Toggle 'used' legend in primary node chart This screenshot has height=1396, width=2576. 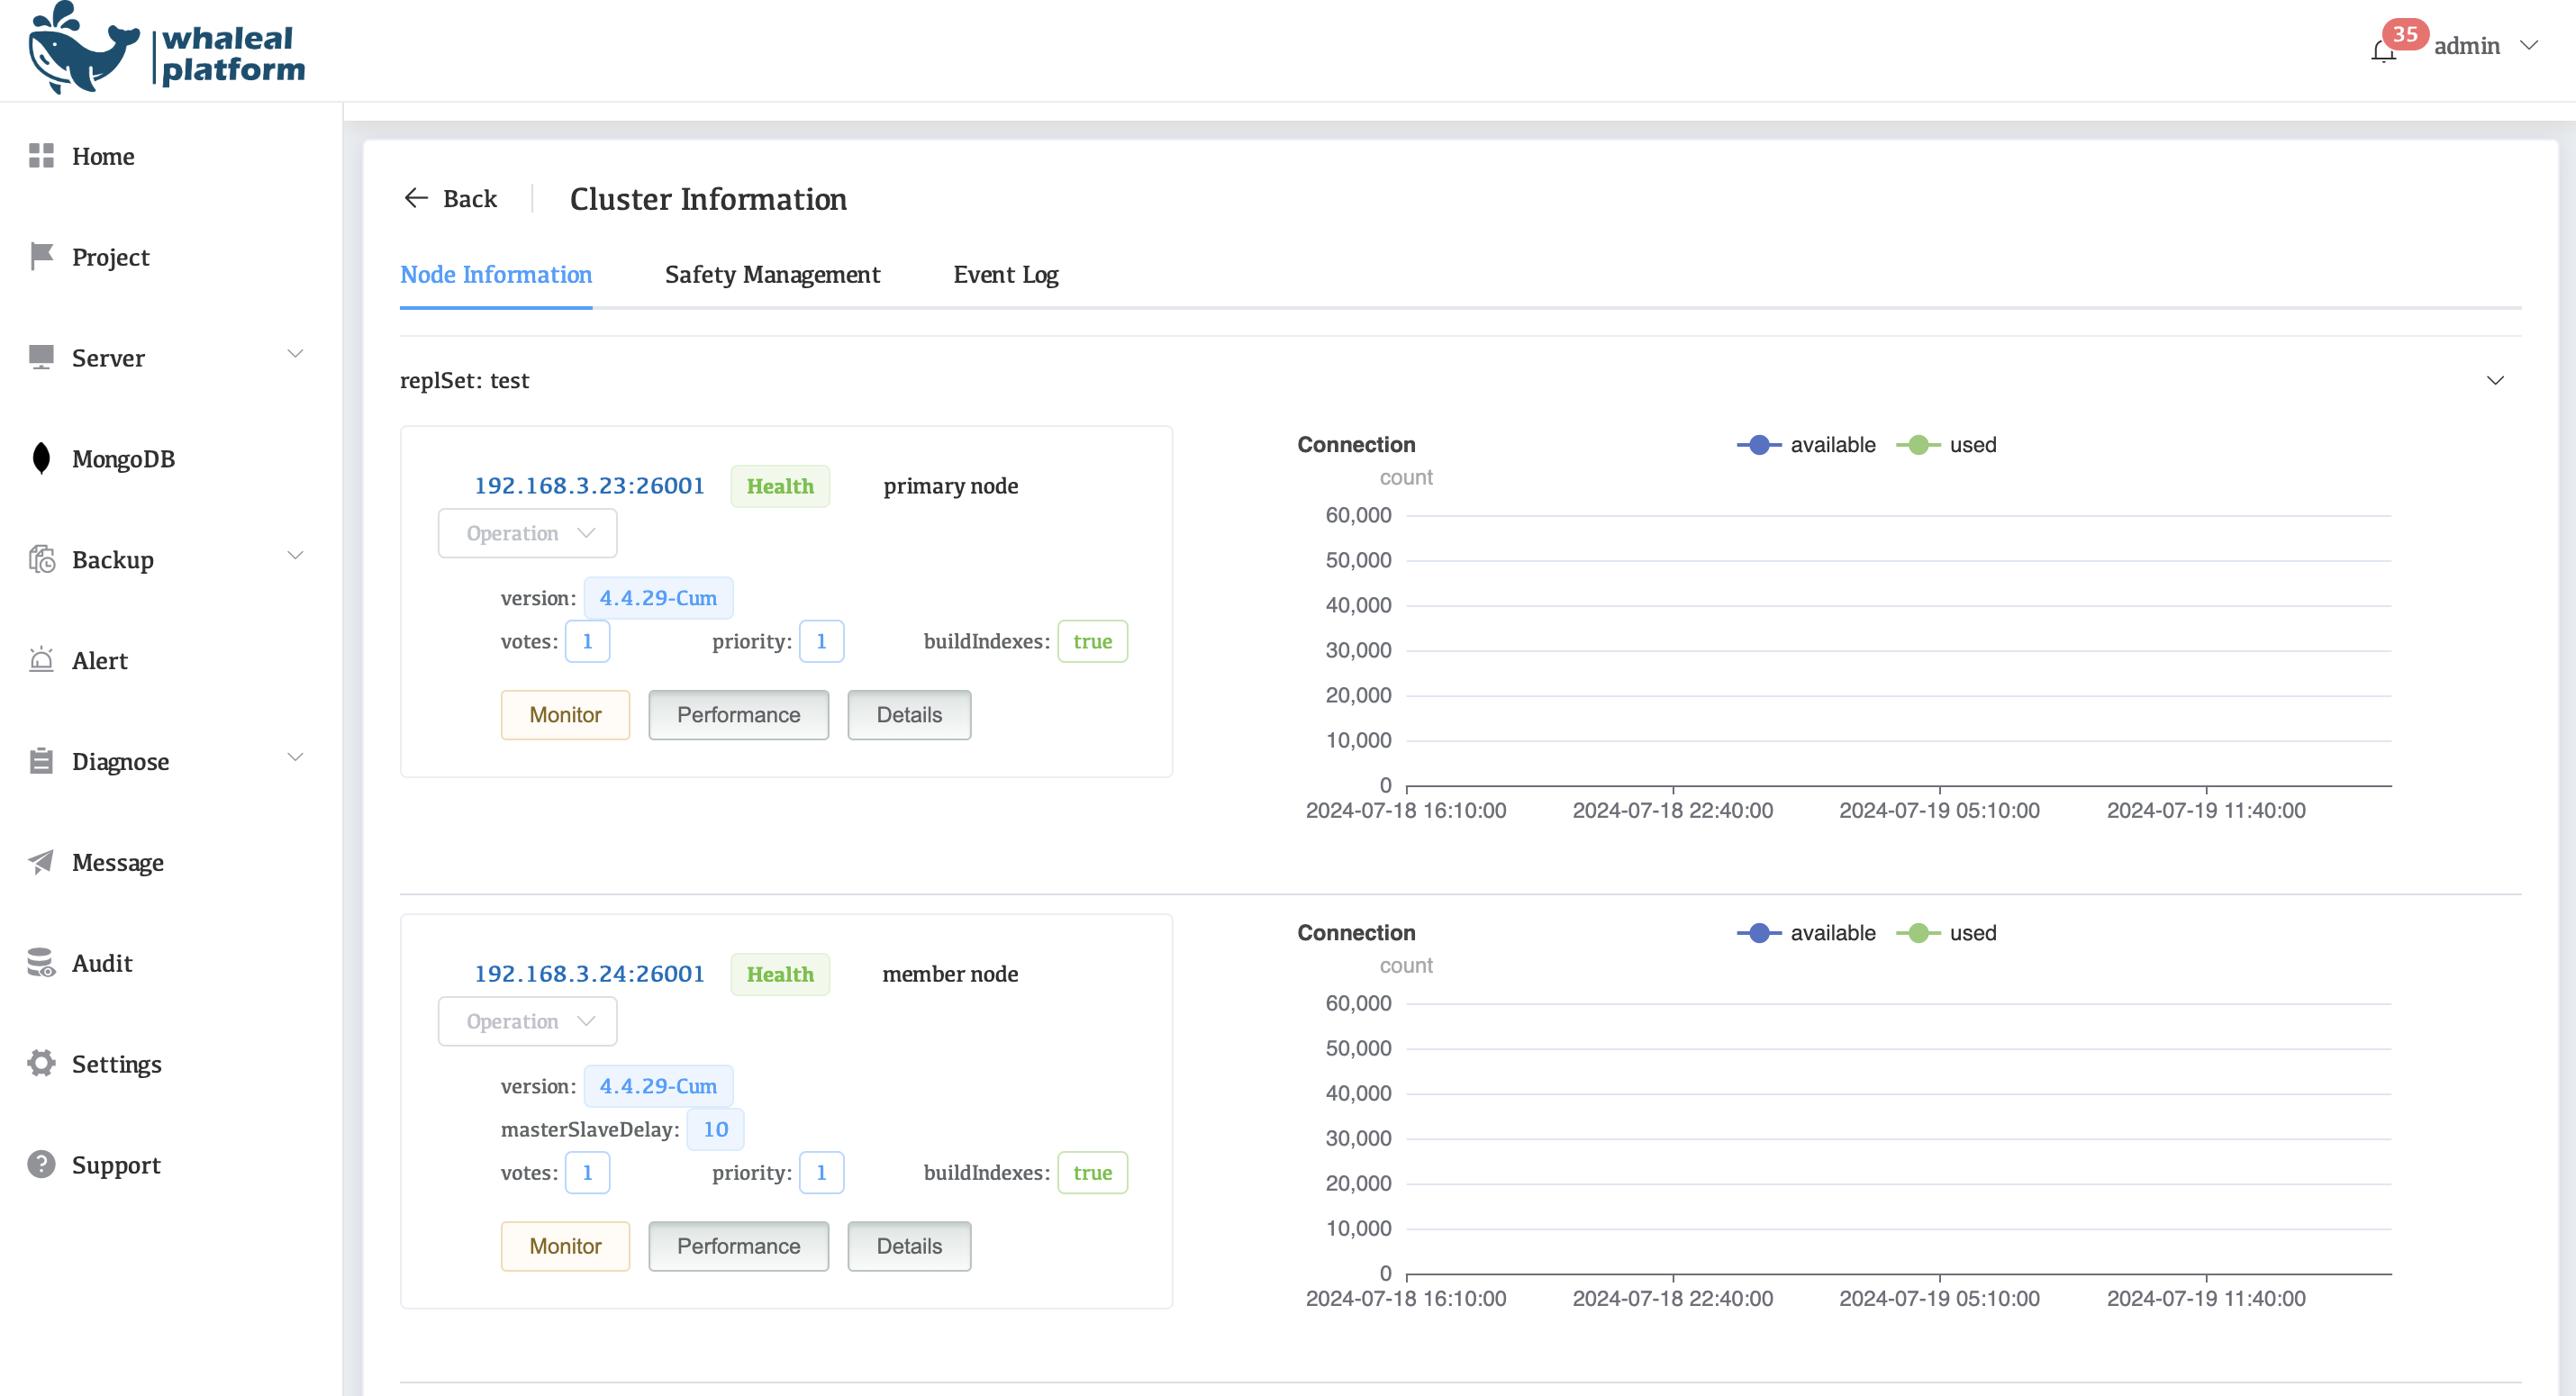(1946, 445)
